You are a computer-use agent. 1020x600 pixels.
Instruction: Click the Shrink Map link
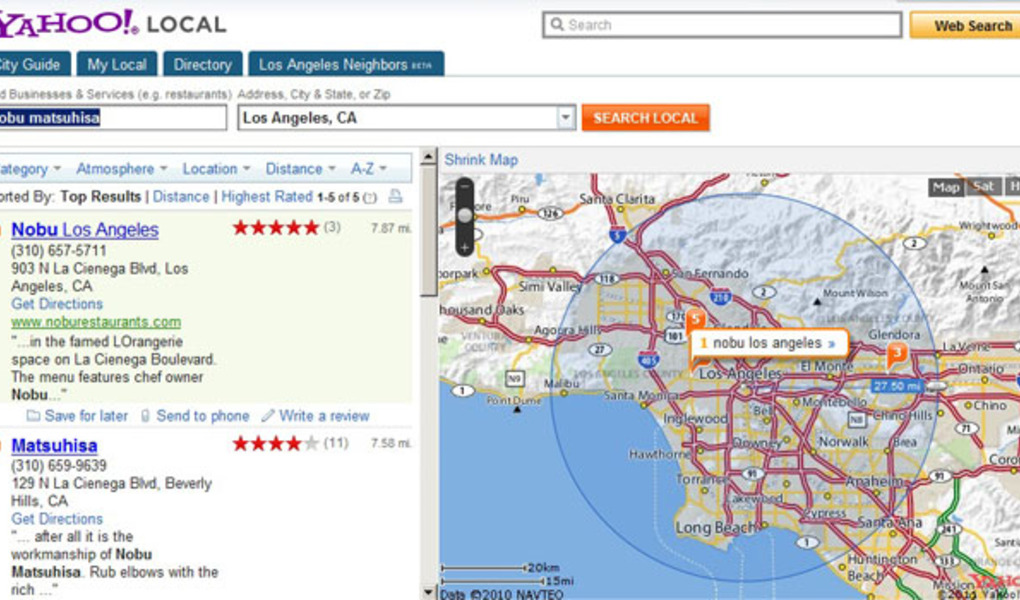pyautogui.click(x=481, y=159)
